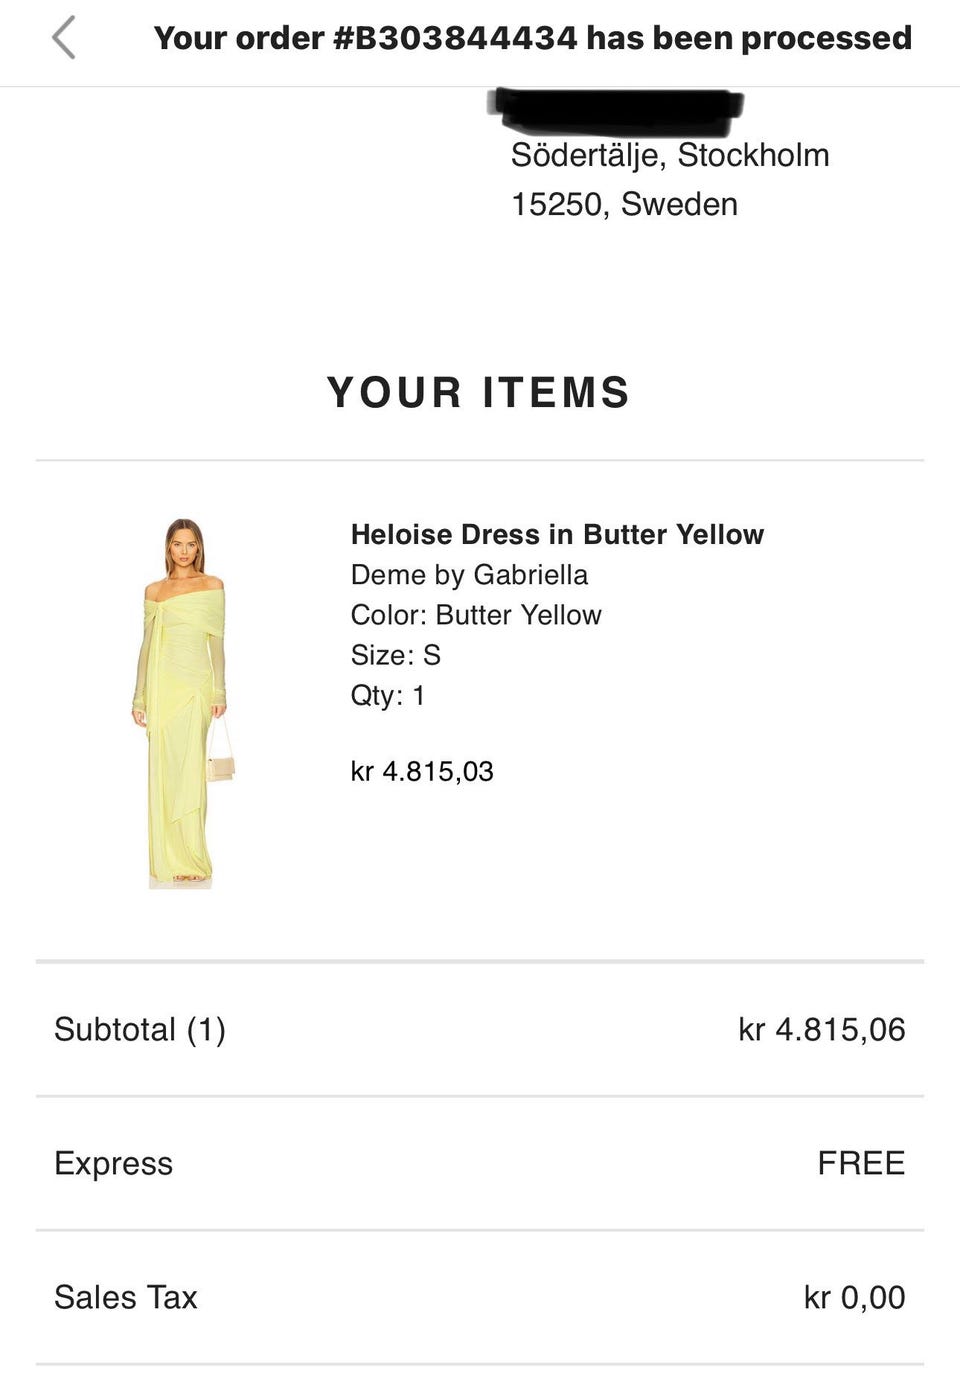Viewport: 960px width, 1385px height.
Task: Click the item price kr 4.815,03
Action: (x=422, y=771)
